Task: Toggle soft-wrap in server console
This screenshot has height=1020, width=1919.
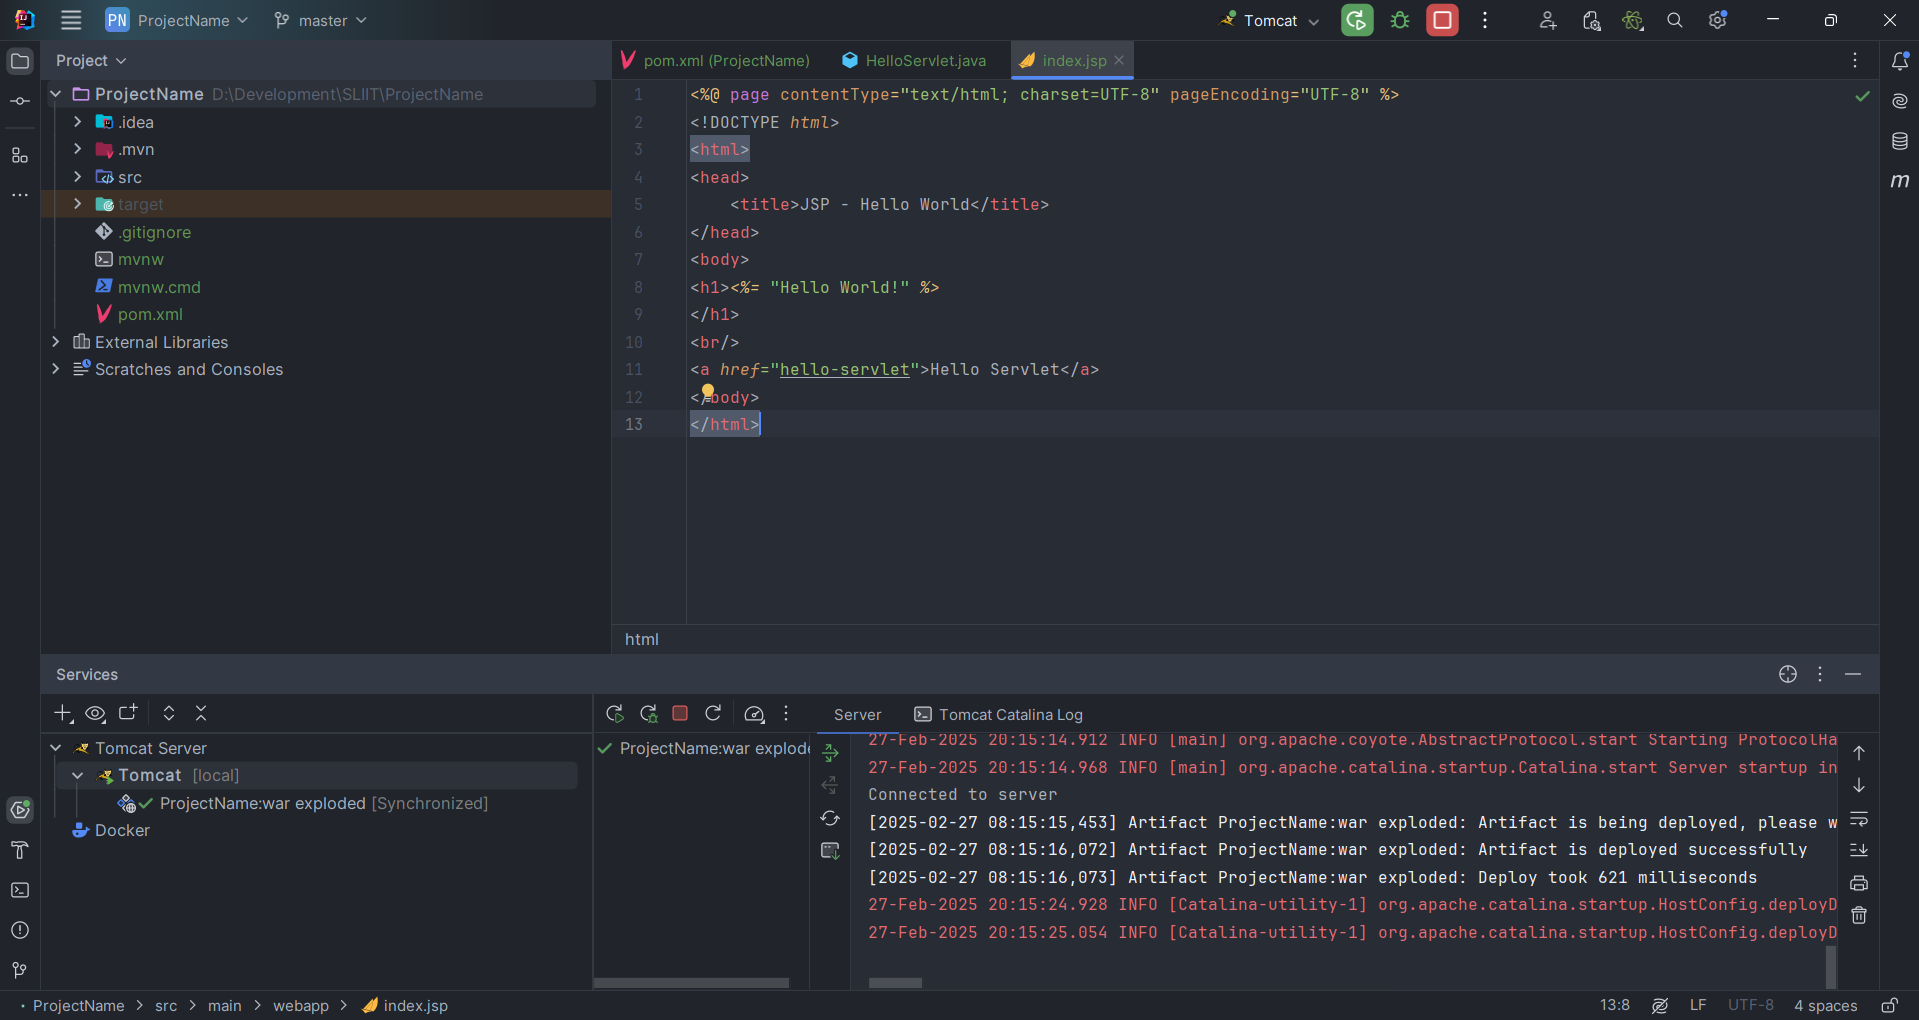Action: (x=1859, y=819)
